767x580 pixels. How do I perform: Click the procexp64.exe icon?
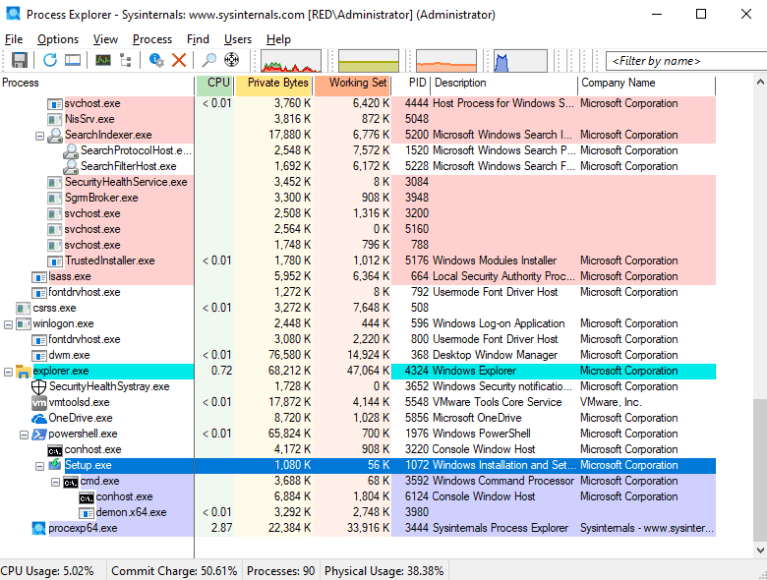click(39, 528)
